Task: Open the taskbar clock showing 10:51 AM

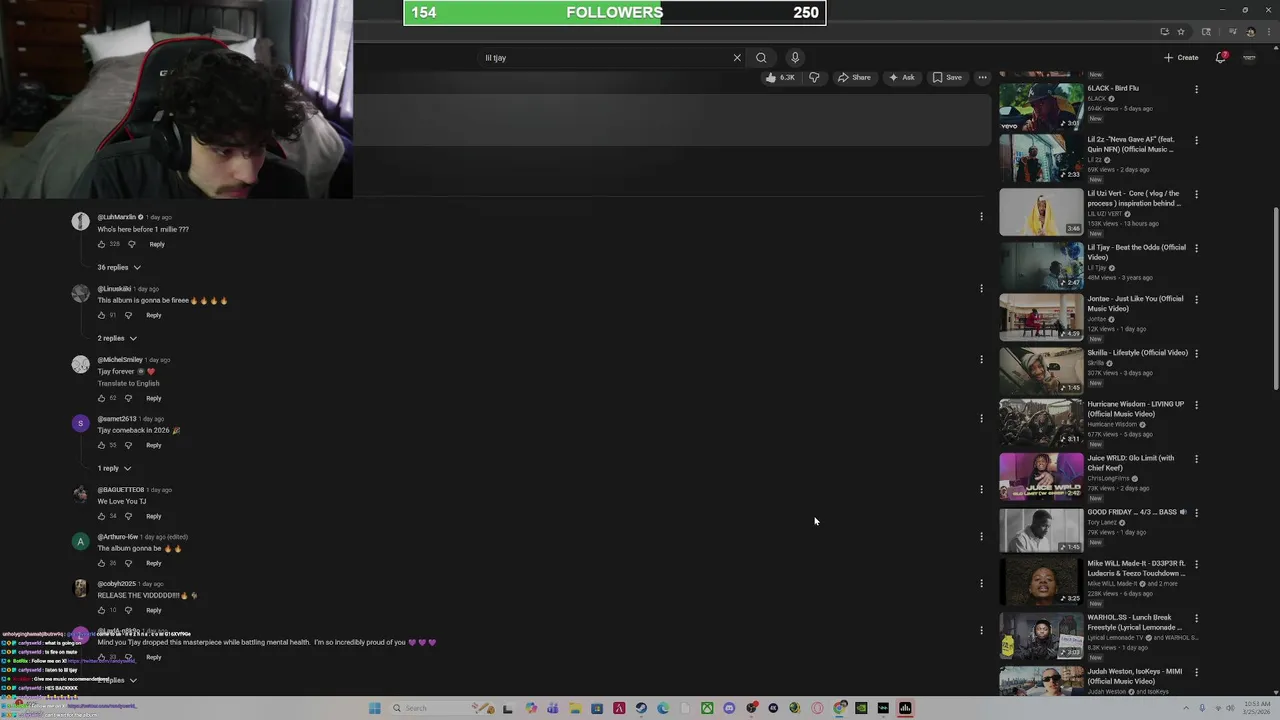Action: coord(1259,708)
